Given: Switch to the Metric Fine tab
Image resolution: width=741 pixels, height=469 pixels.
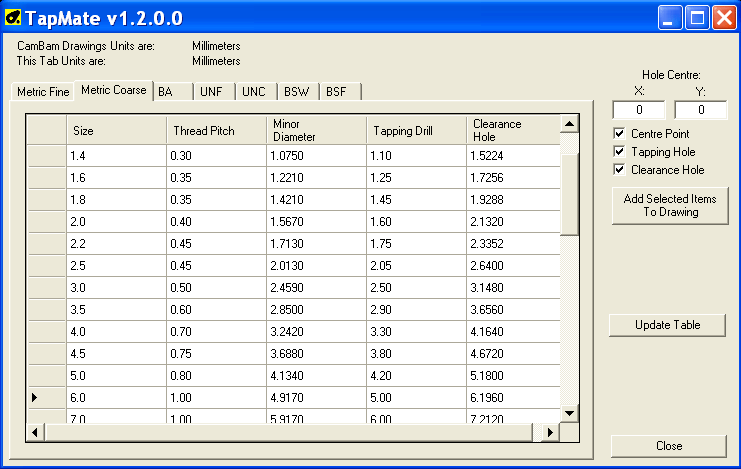Looking at the screenshot, I should point(43,92).
